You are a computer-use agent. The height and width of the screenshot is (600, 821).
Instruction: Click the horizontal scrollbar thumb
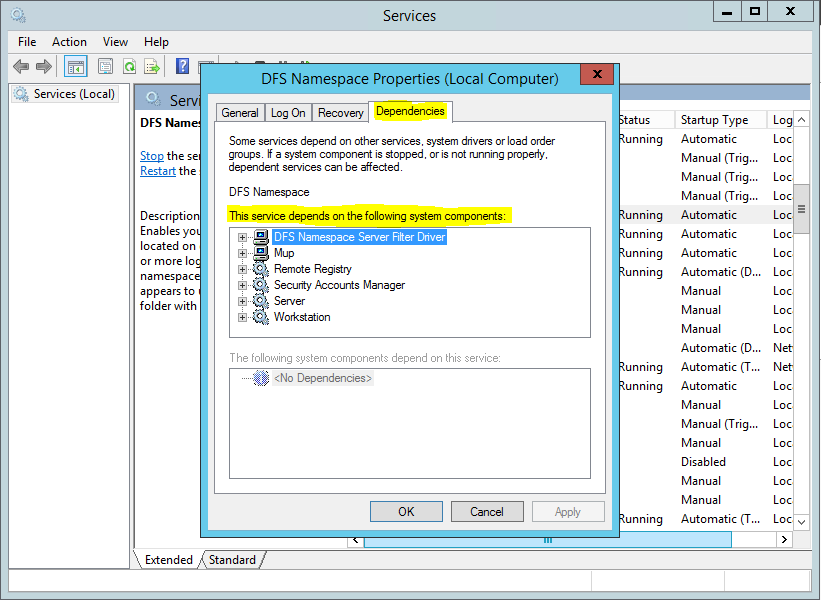548,540
